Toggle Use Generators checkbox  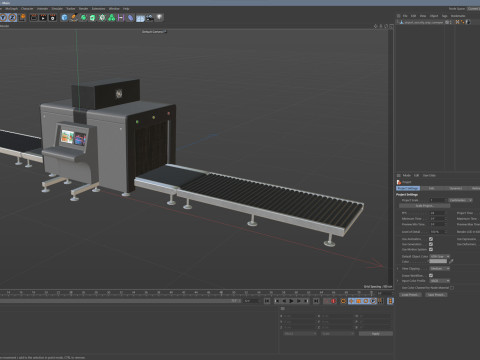tap(431, 244)
